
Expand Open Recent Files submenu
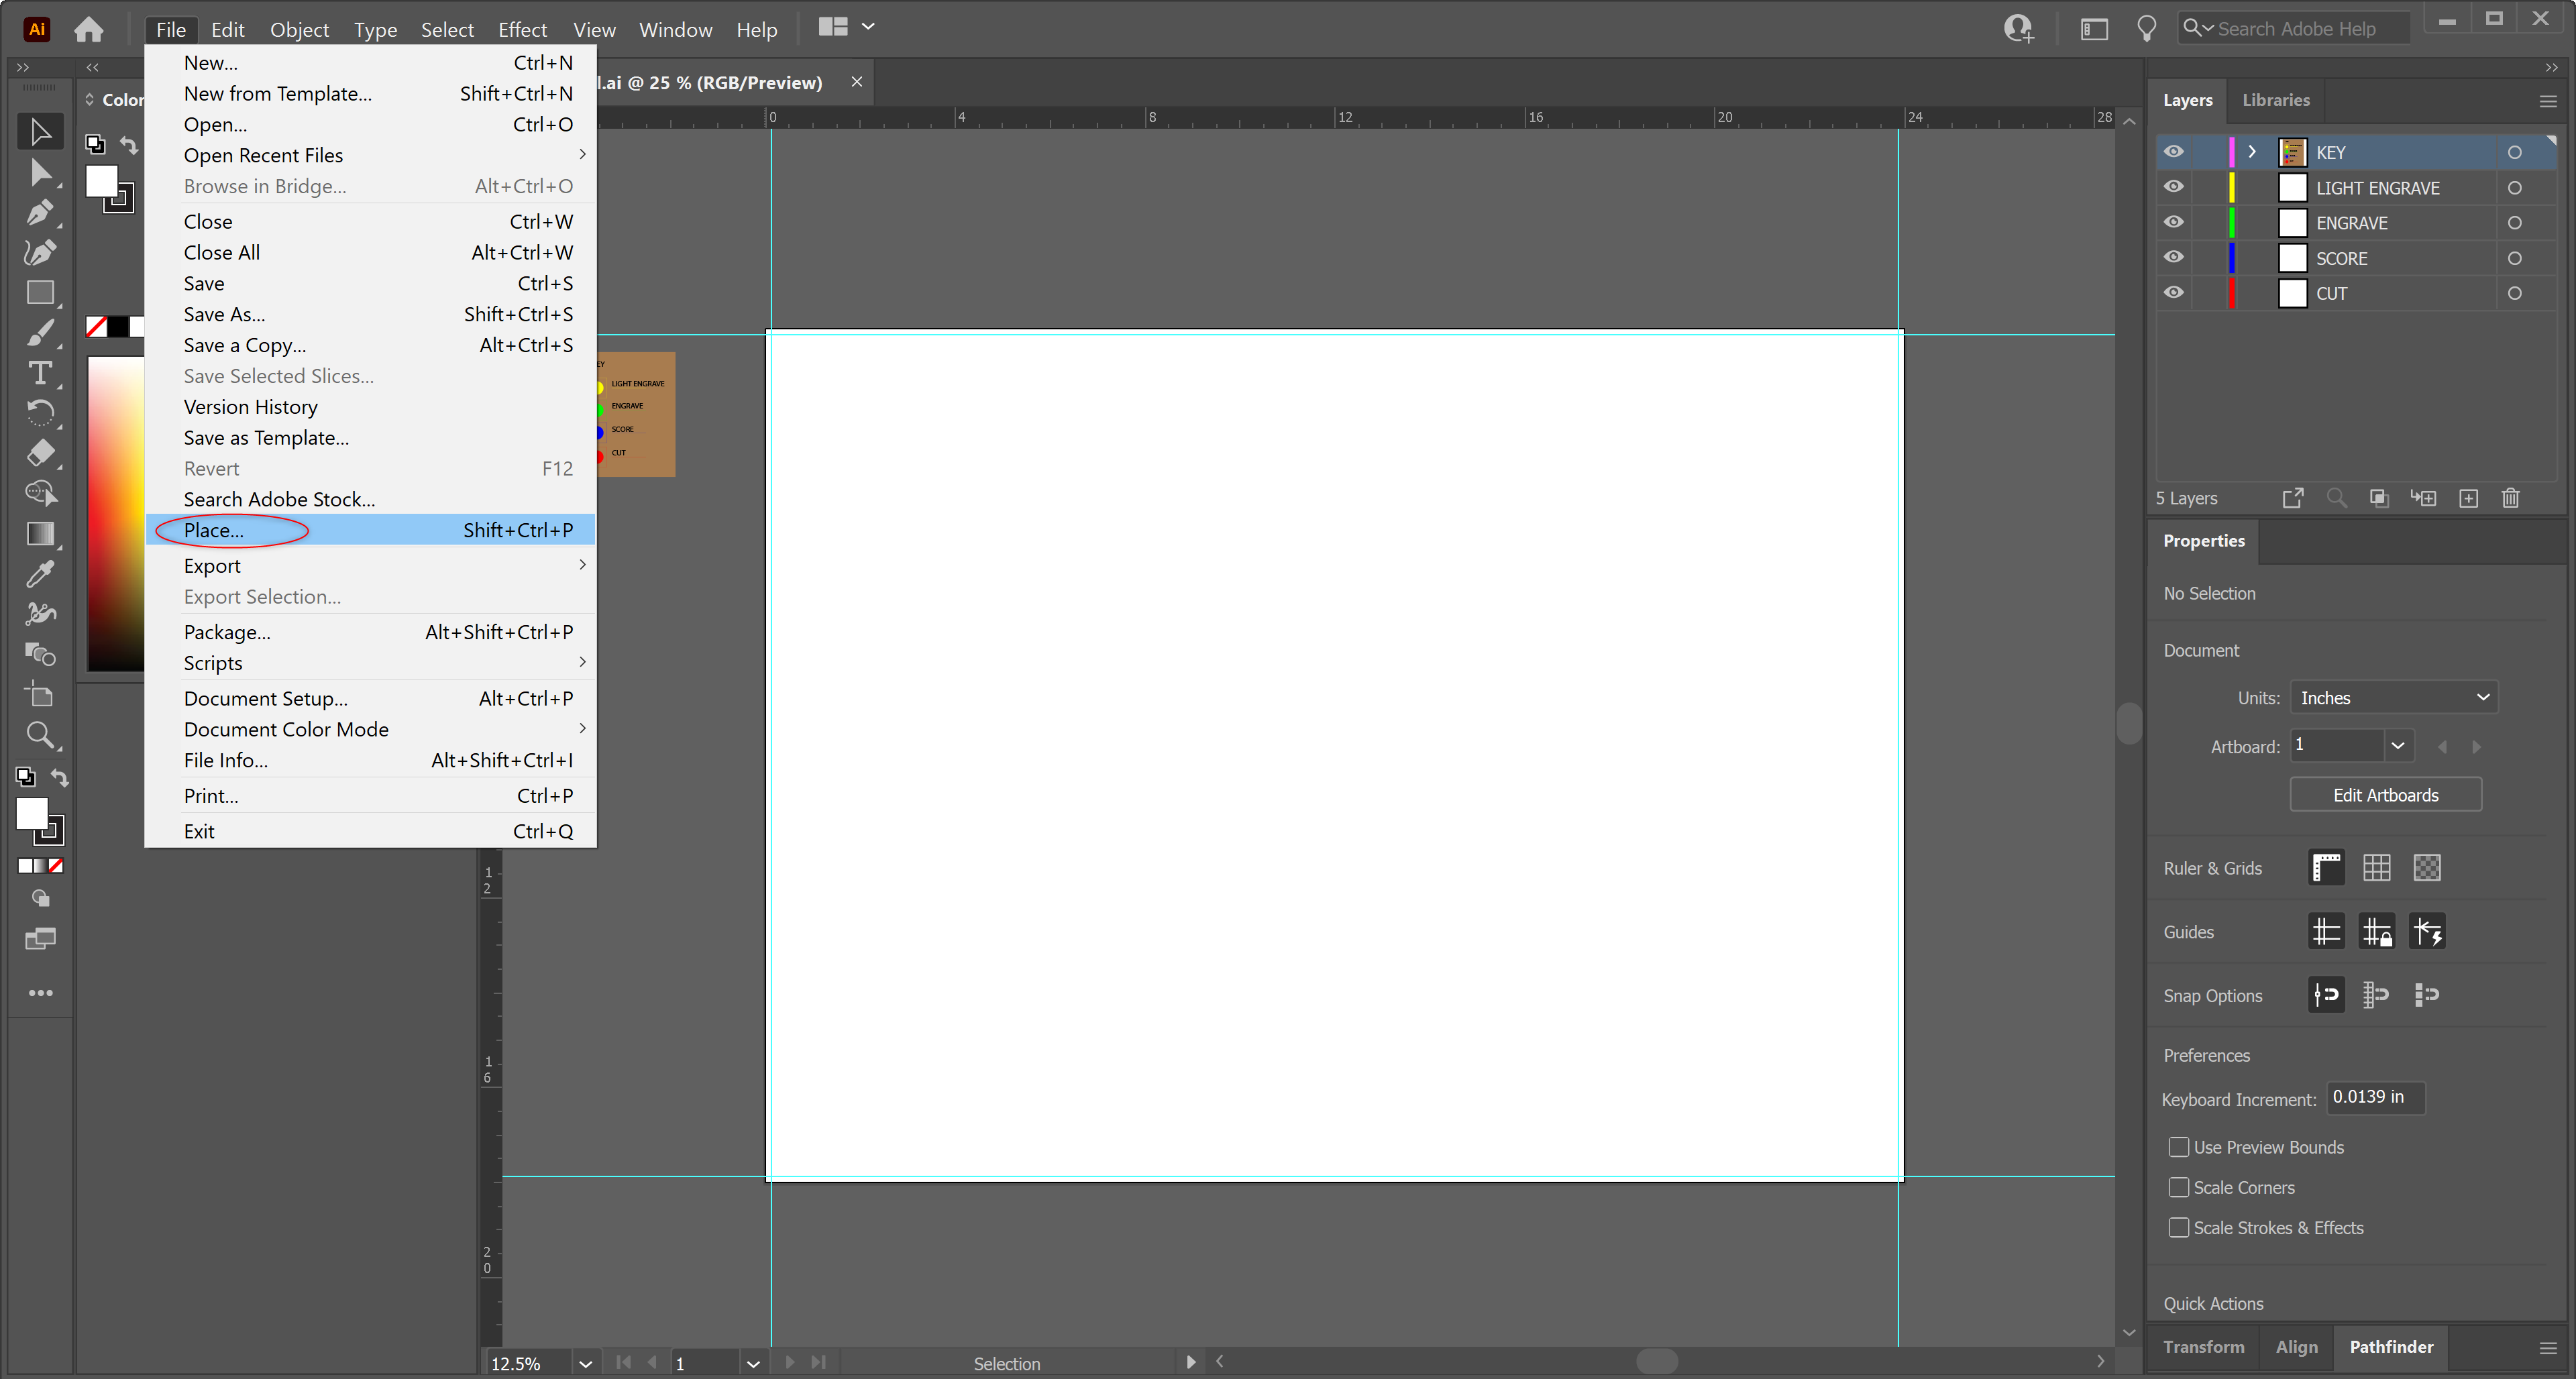[x=371, y=155]
